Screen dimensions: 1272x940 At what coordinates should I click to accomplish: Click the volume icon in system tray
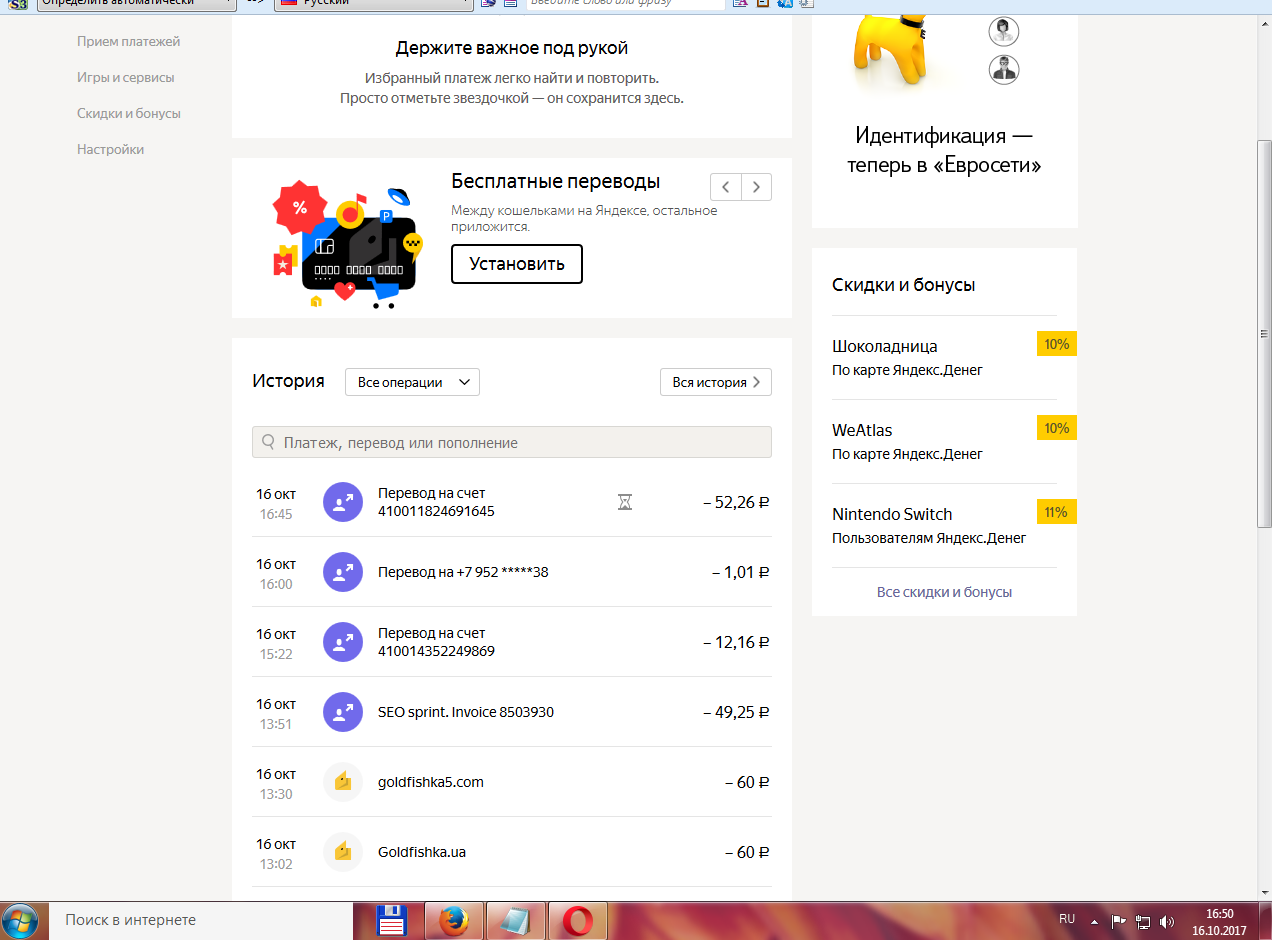coord(1166,920)
